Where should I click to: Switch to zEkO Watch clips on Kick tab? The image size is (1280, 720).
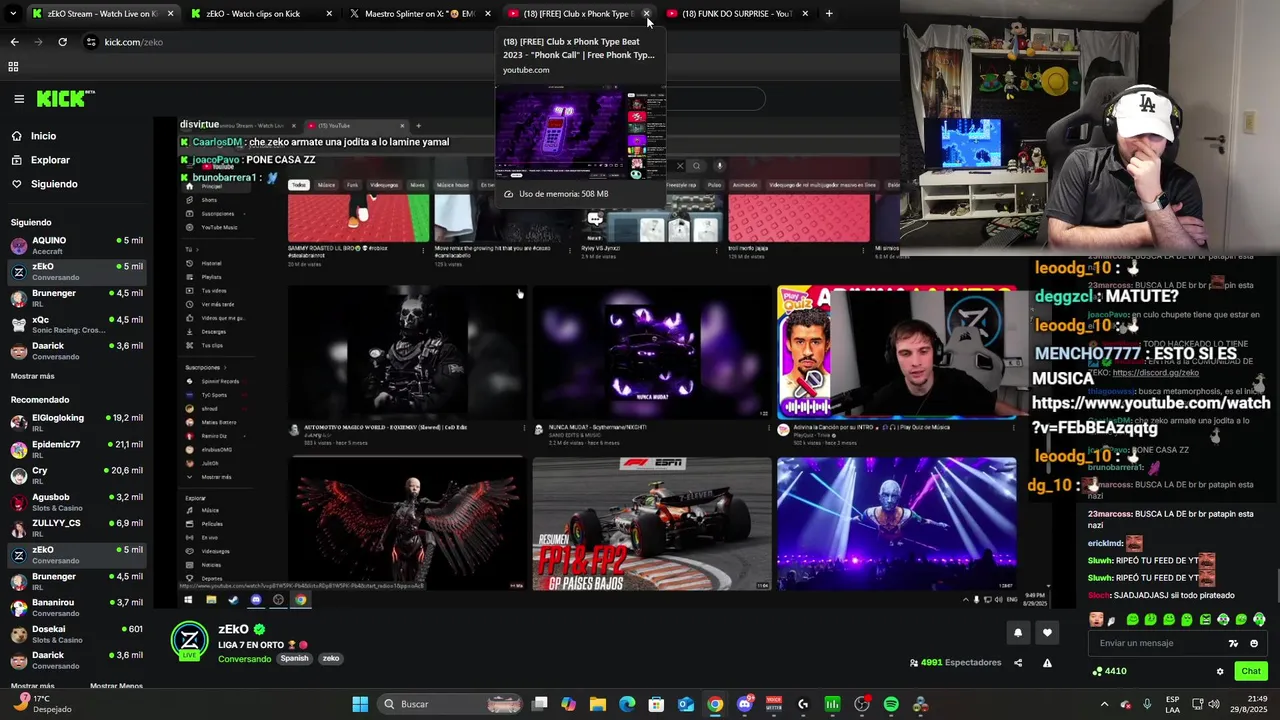(260, 13)
